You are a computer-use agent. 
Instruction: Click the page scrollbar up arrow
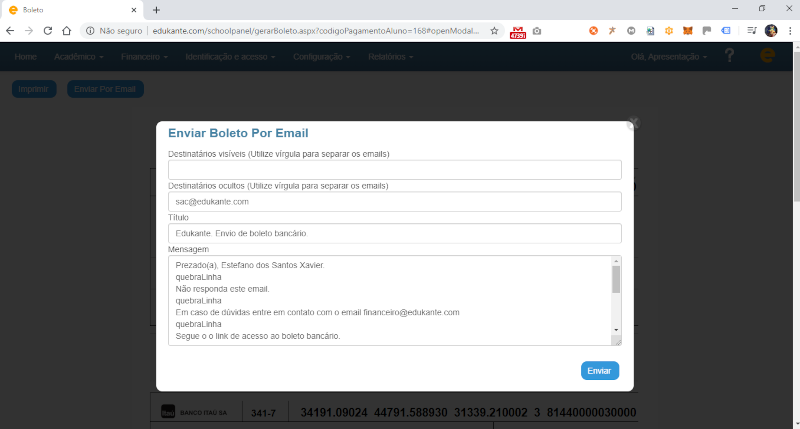[x=795, y=46]
